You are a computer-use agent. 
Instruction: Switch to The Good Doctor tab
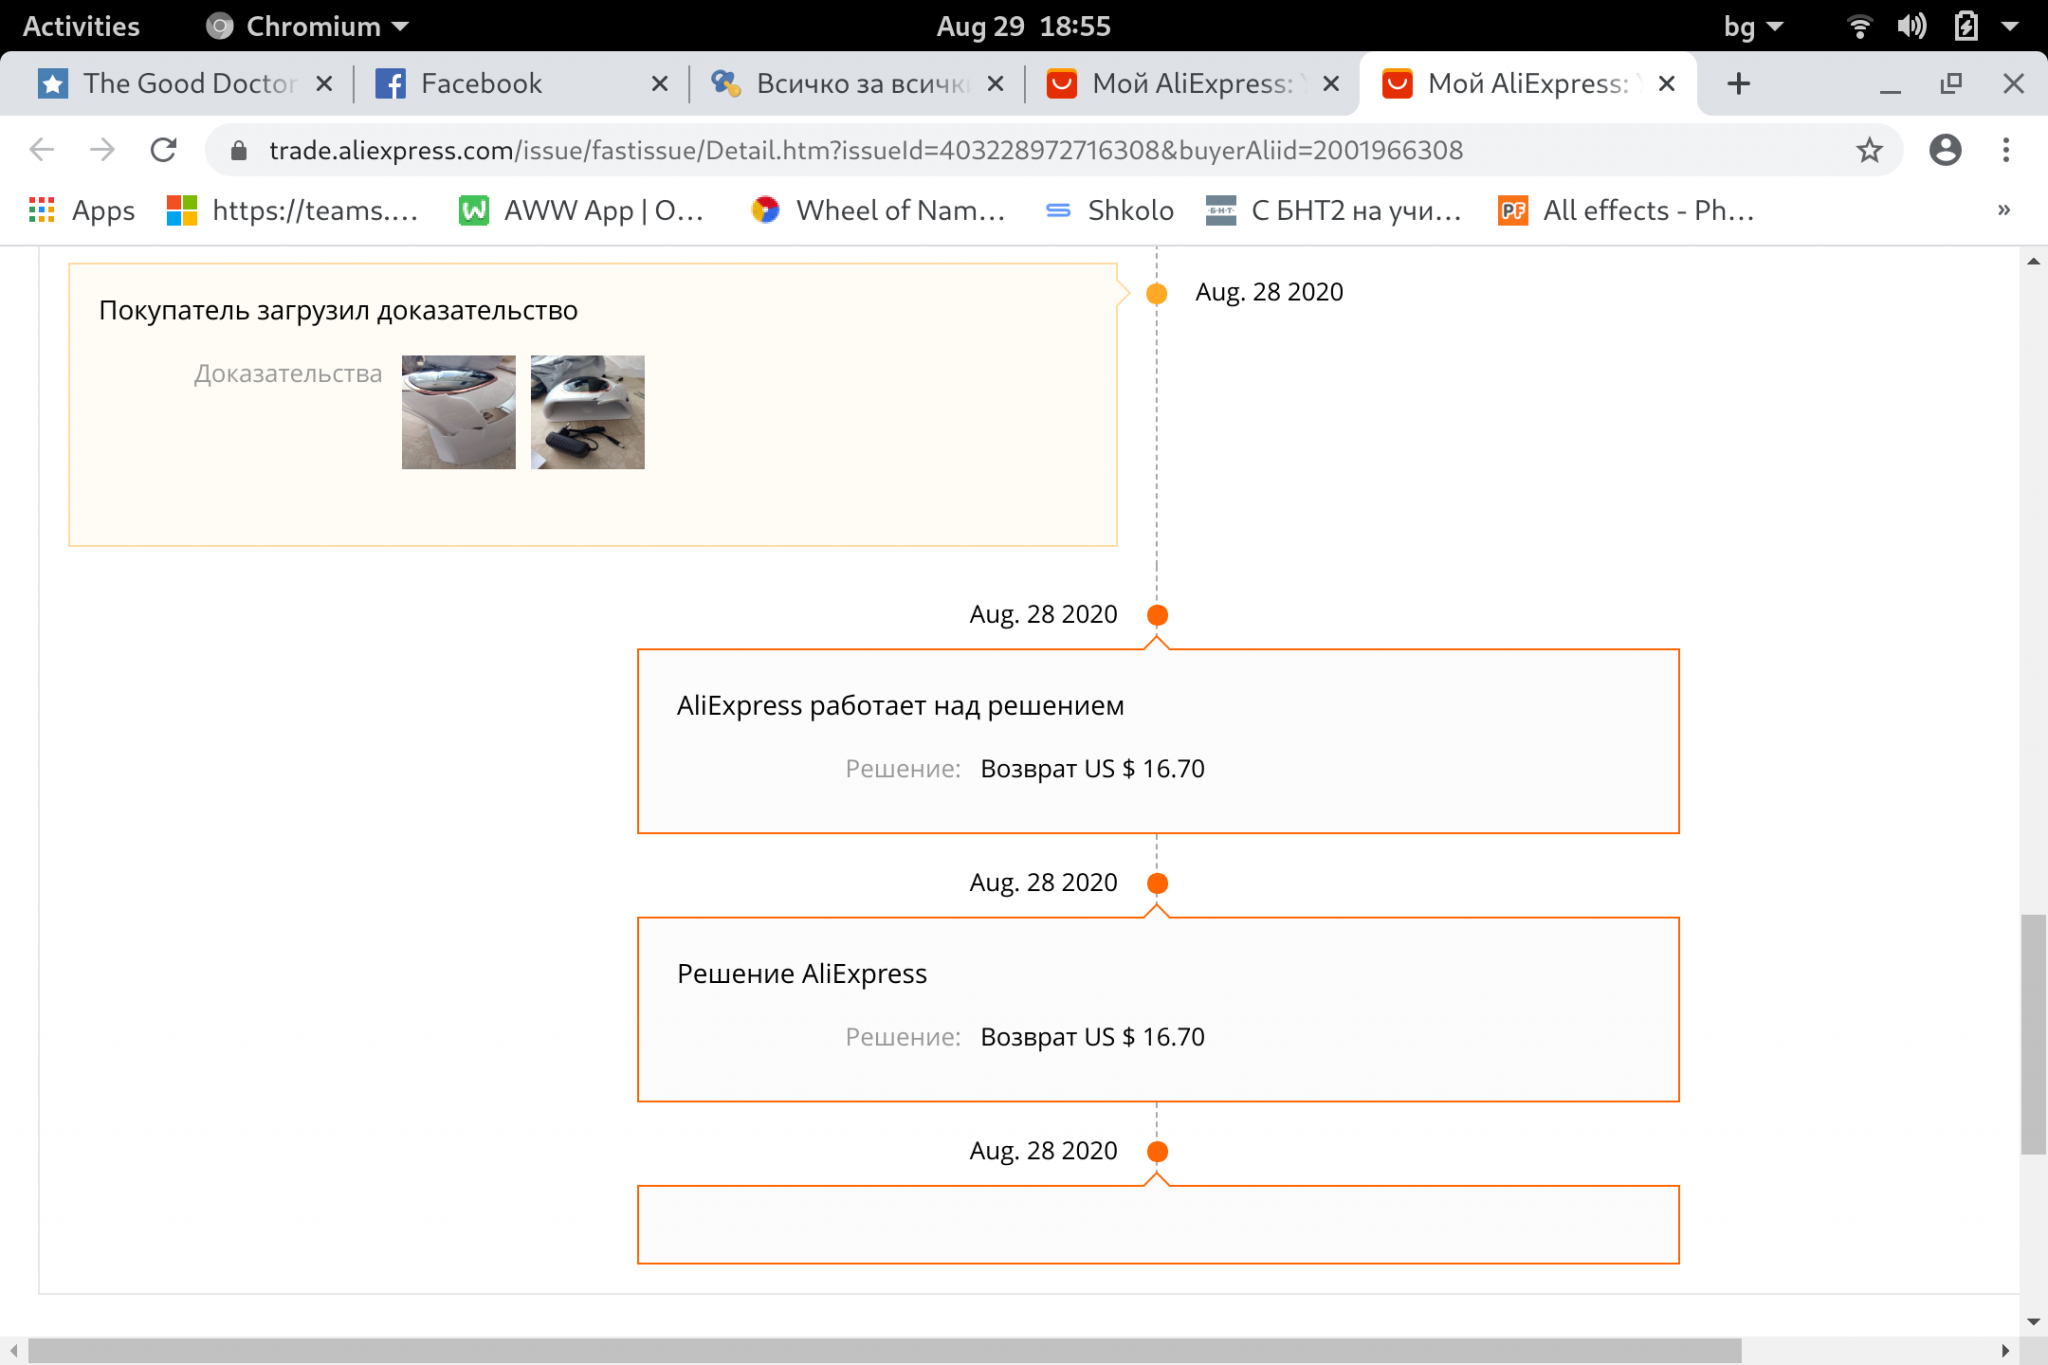[188, 84]
